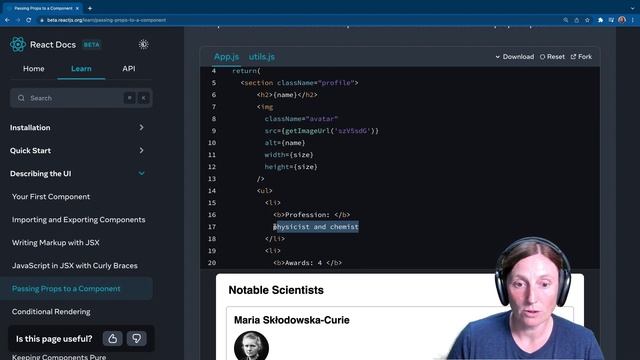Image resolution: width=640 pixels, height=360 pixels.
Task: Close the Passing Props browser tab
Action: 77,8
